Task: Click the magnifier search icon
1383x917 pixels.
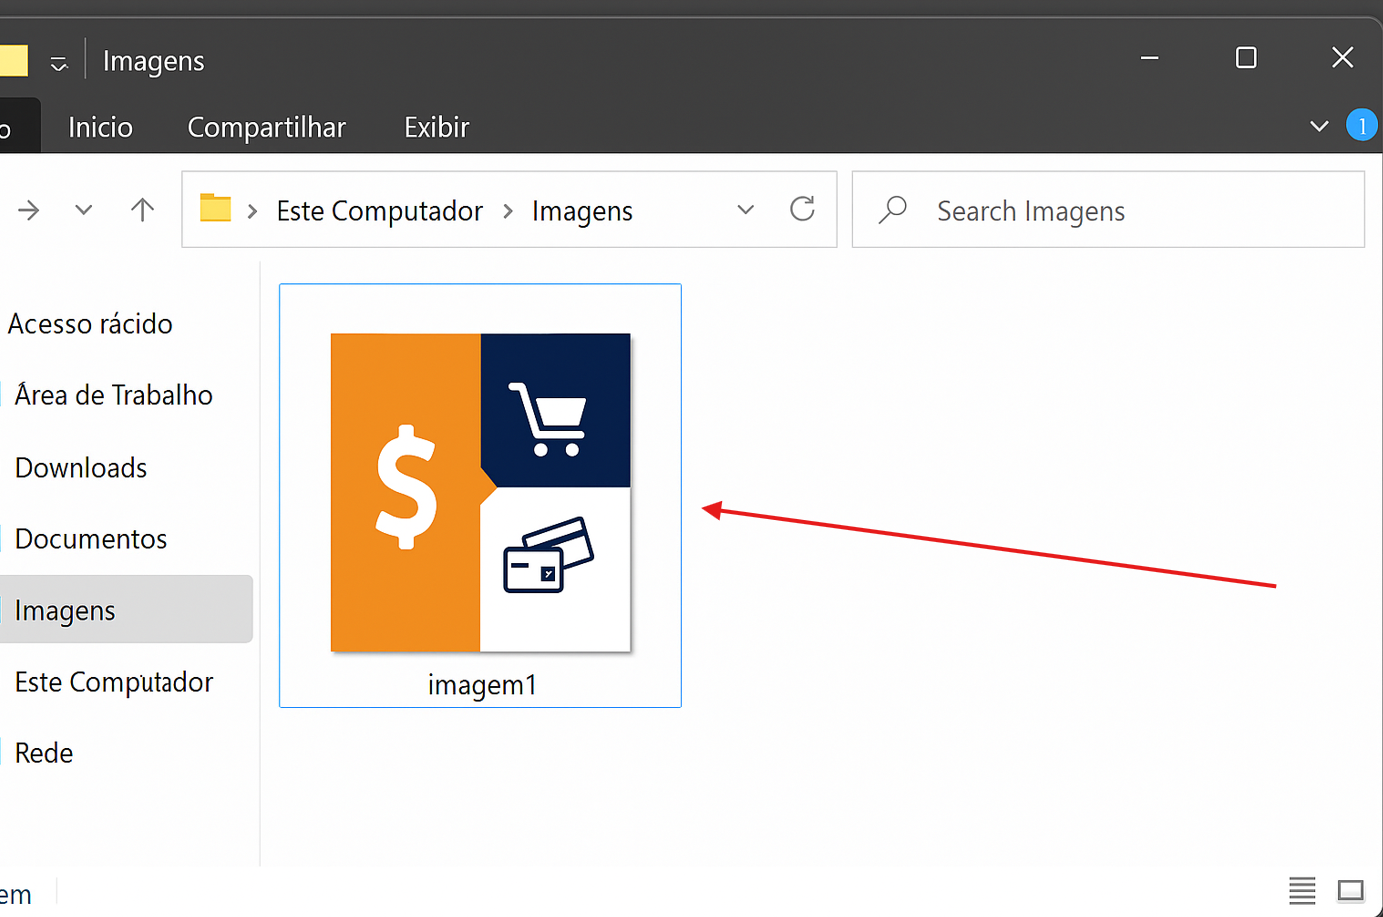Action: point(892,210)
